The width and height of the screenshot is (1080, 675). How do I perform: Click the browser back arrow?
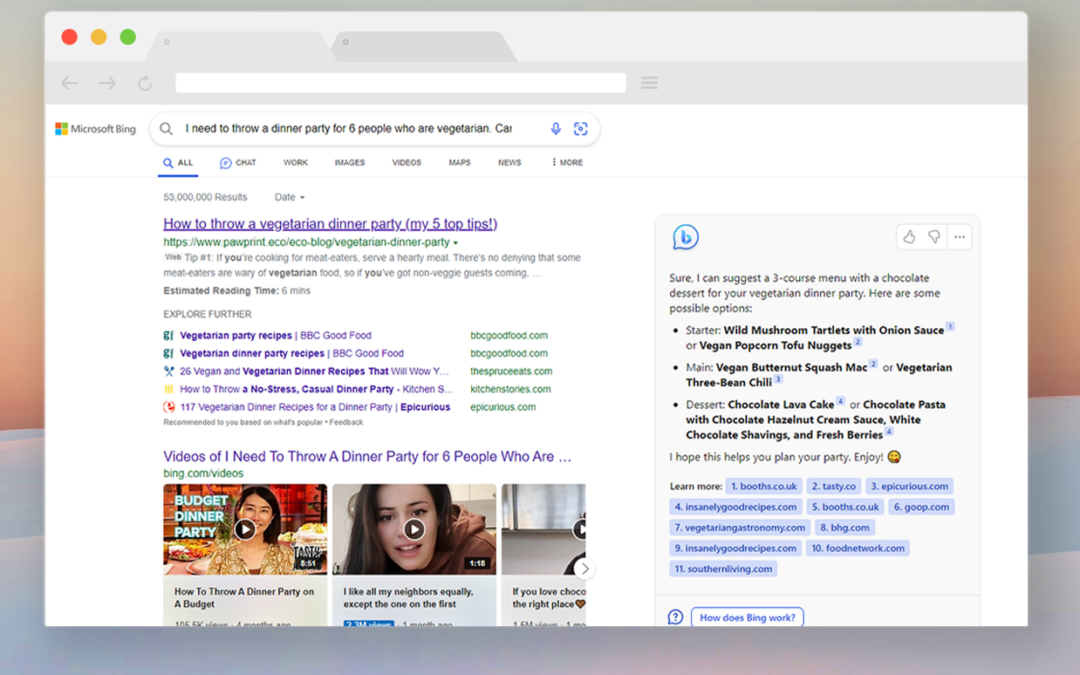[x=70, y=83]
